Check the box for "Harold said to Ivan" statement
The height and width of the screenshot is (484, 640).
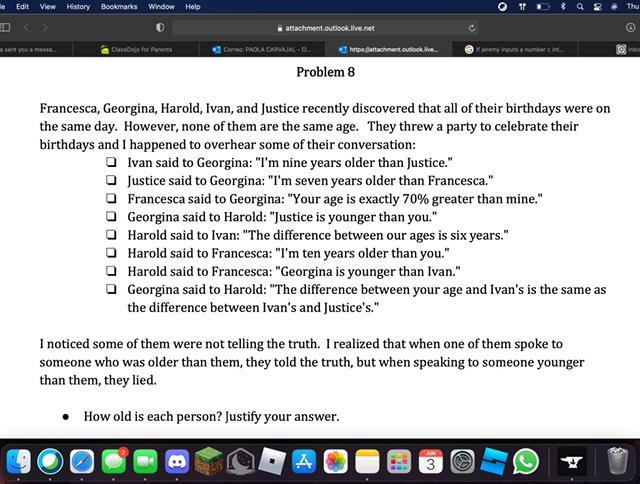pos(111,235)
